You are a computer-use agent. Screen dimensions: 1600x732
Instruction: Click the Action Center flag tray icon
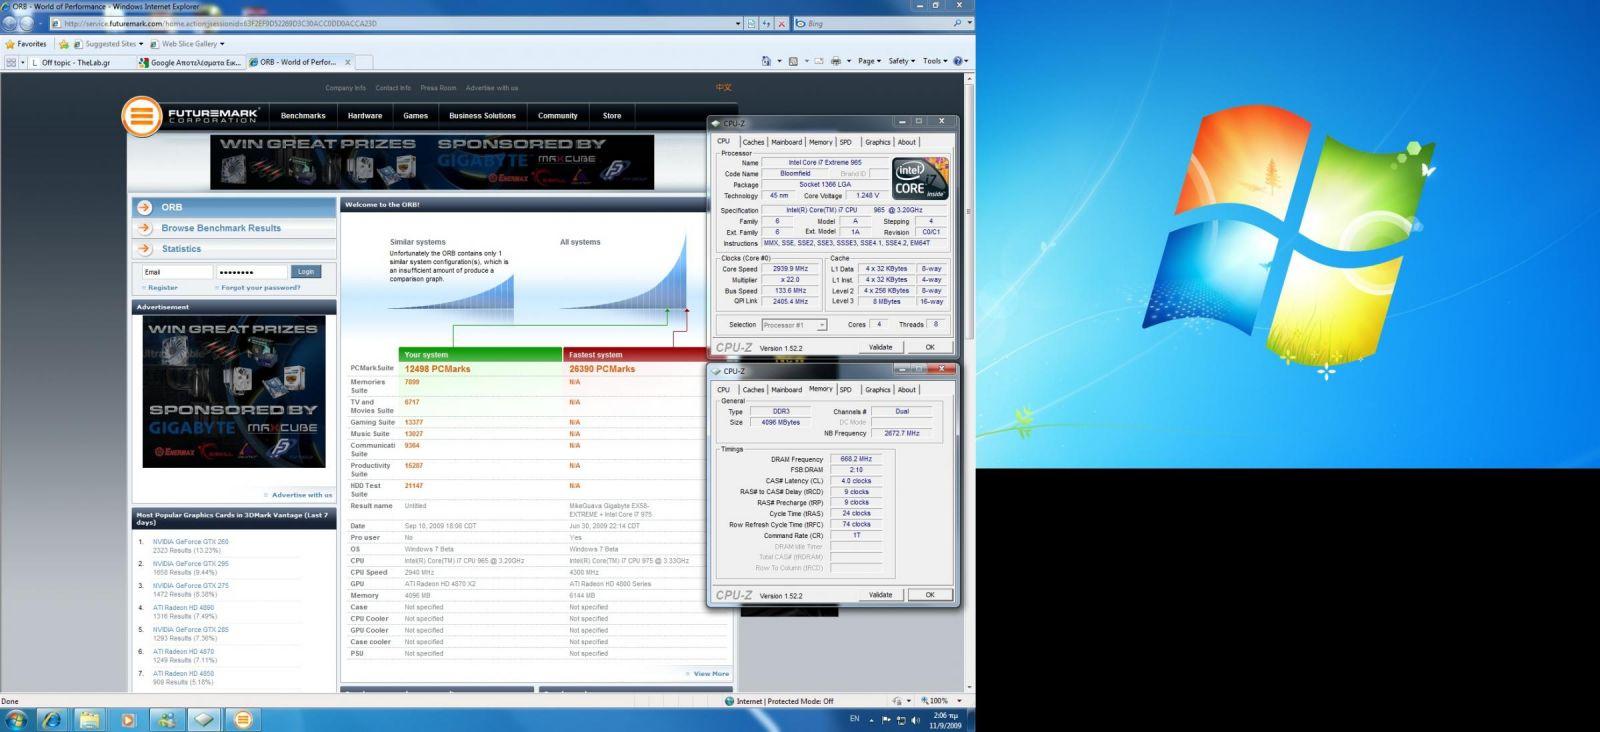(x=886, y=720)
